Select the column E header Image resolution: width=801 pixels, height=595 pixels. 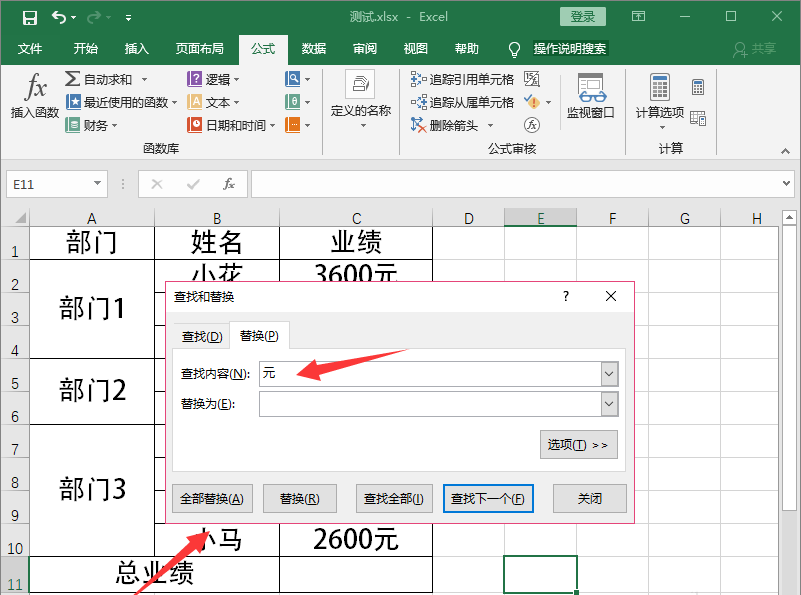(540, 218)
